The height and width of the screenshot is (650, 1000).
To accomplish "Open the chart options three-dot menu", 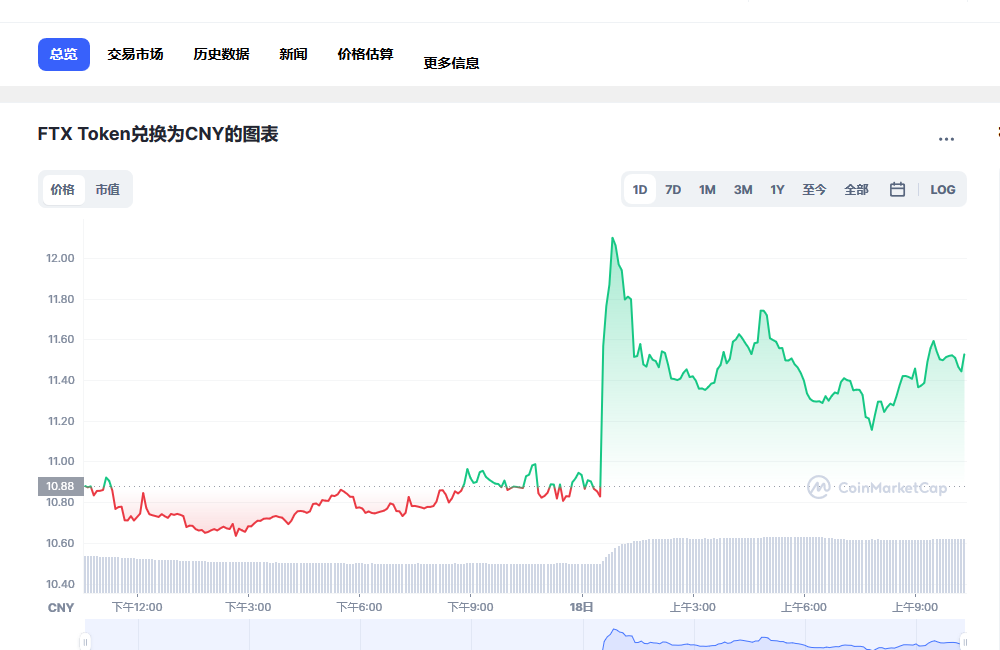I will coord(946,139).
